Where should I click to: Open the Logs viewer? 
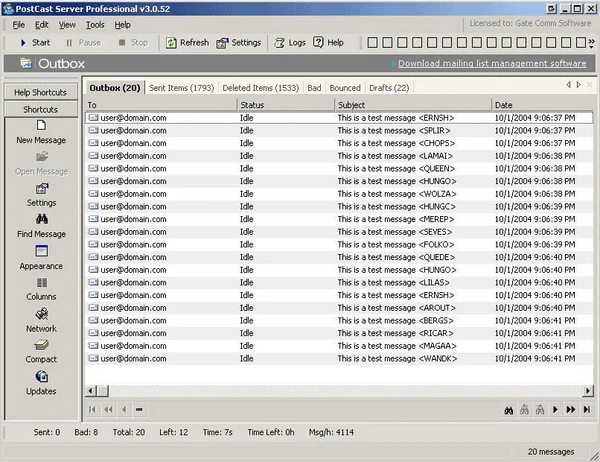pos(290,42)
